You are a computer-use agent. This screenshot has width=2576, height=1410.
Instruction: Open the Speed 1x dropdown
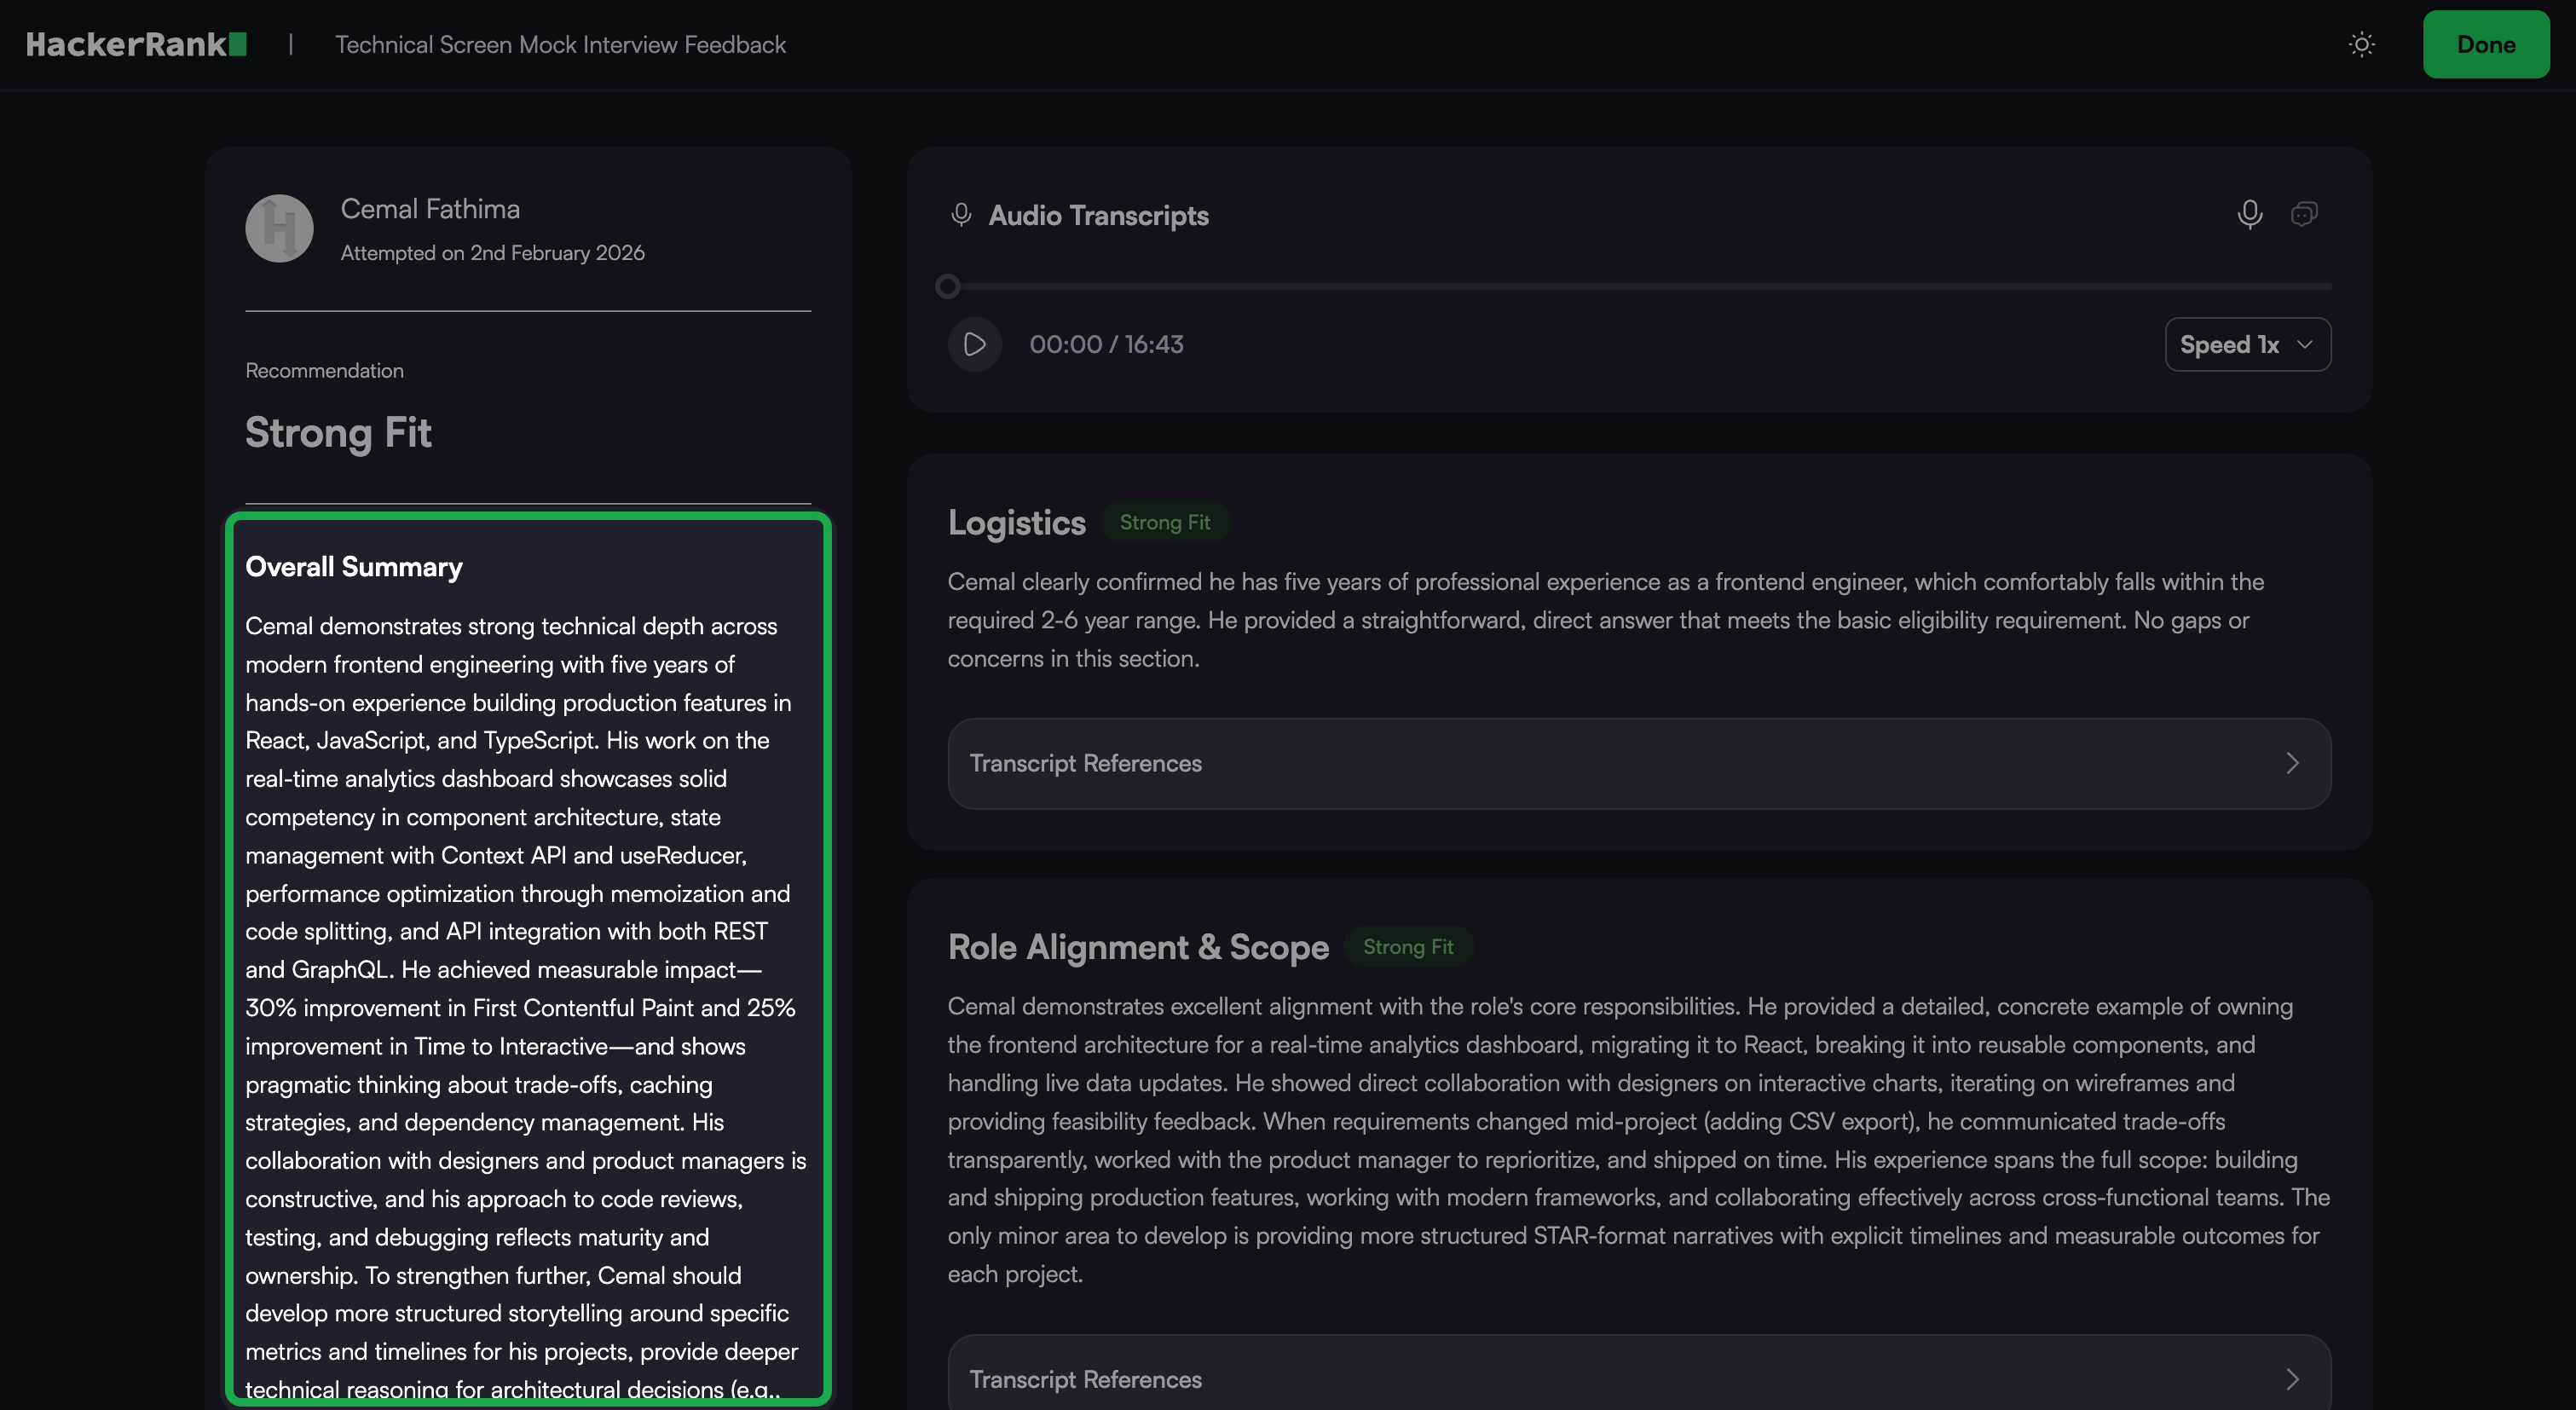[2247, 345]
